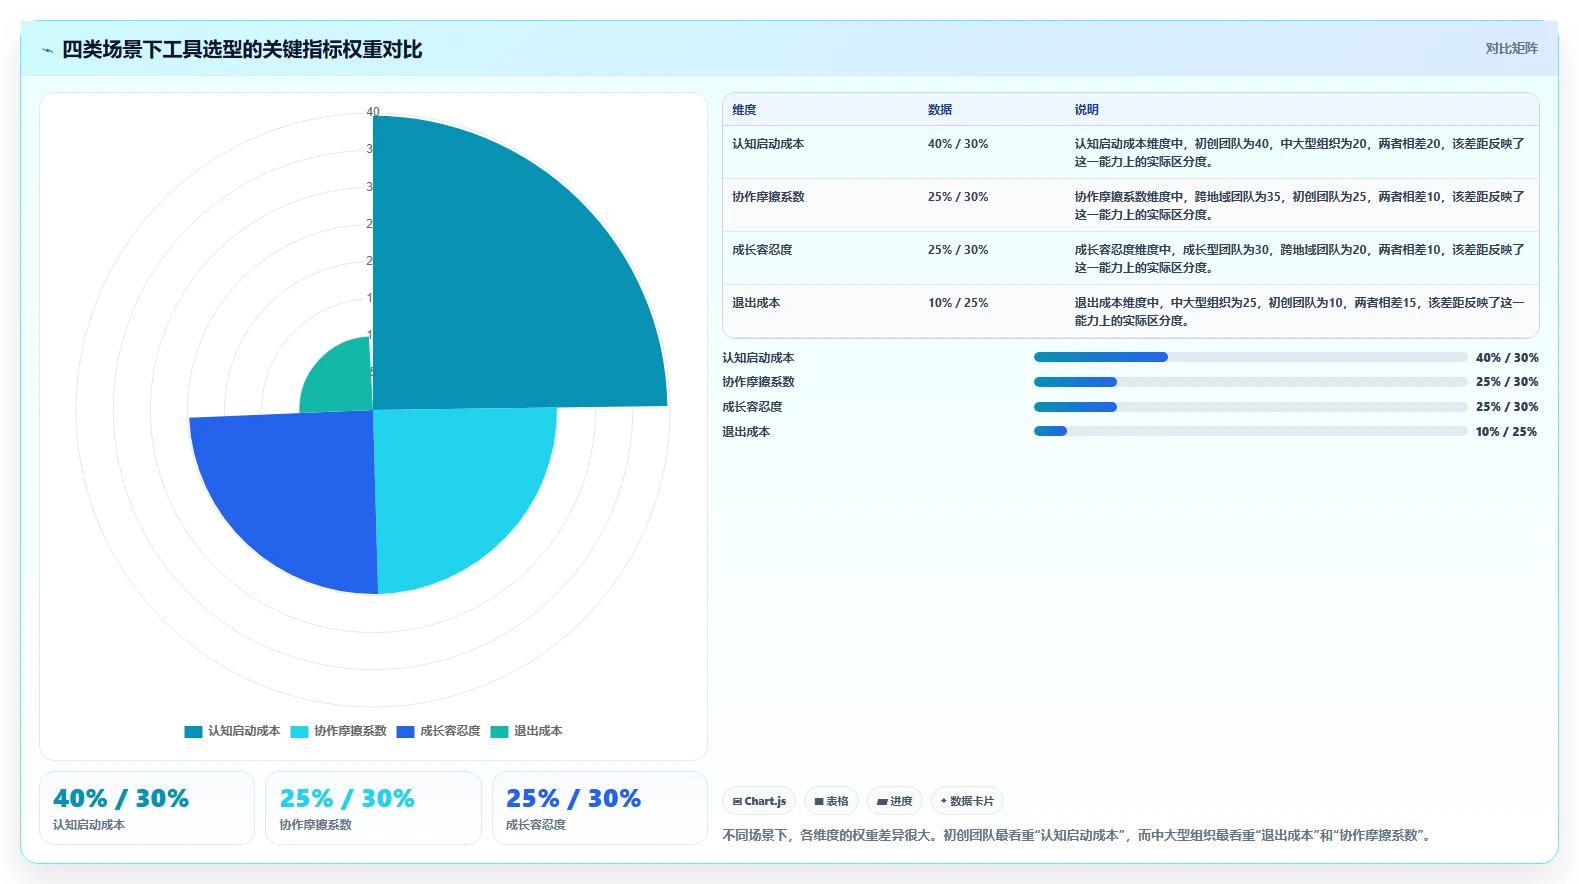Toggle 退出成本 legend swatch in chart
Screen dimensions: 1579x884
(499, 731)
